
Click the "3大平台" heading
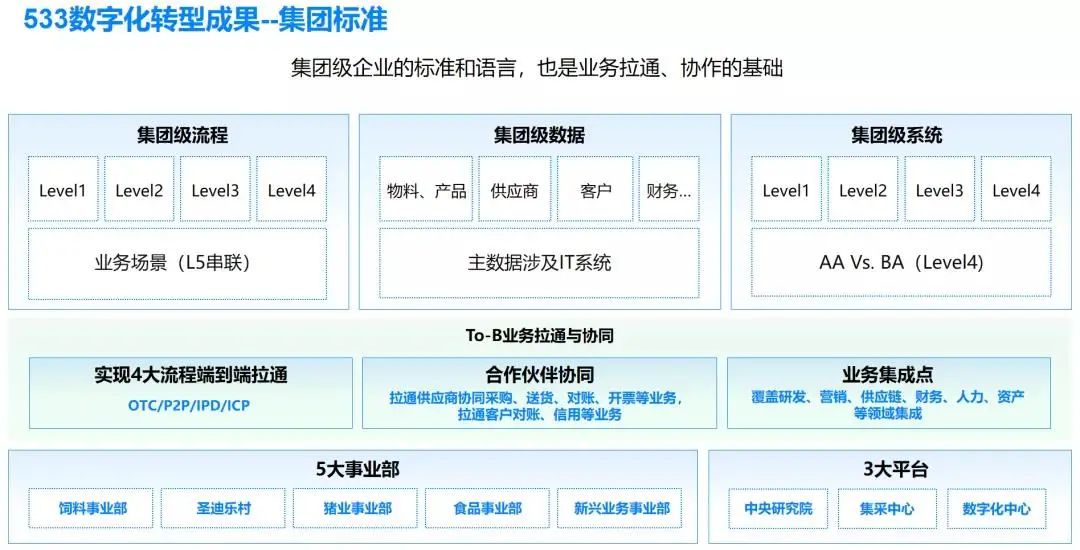click(895, 469)
